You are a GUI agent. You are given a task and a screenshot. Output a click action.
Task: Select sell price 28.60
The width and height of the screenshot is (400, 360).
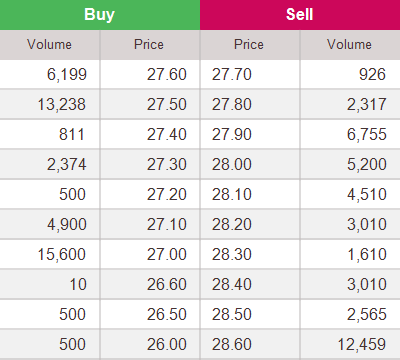232,344
